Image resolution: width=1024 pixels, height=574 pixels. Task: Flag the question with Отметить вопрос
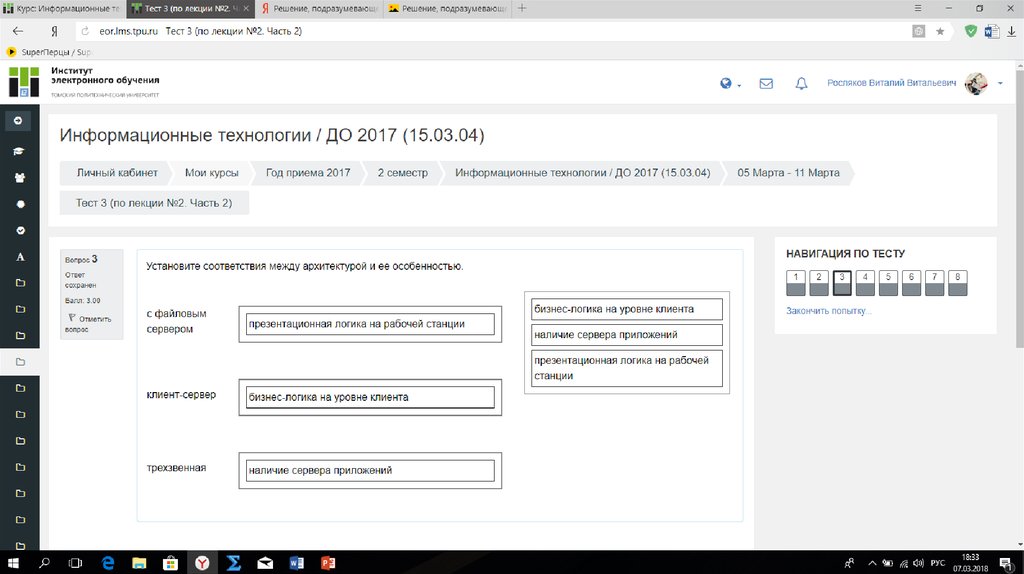click(89, 324)
